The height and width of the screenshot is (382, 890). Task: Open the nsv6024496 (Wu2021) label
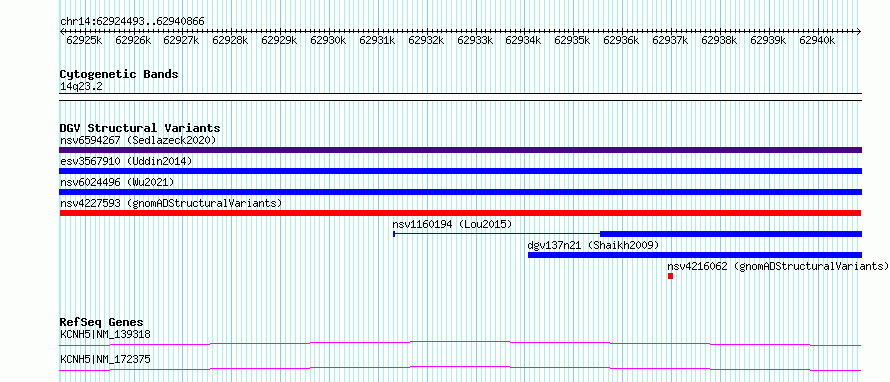click(x=117, y=182)
